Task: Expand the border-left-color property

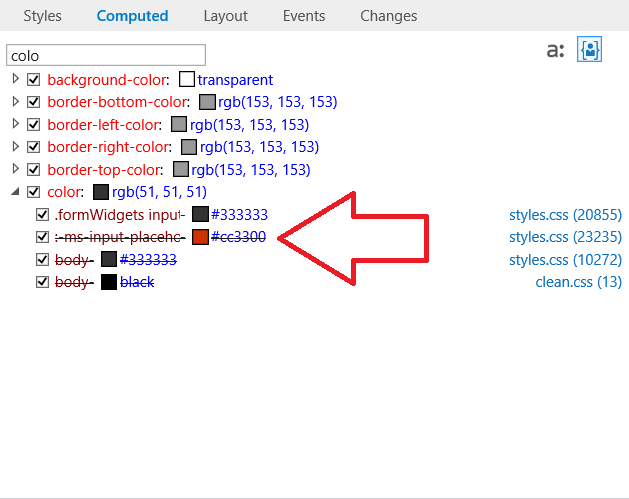Action: pos(16,124)
